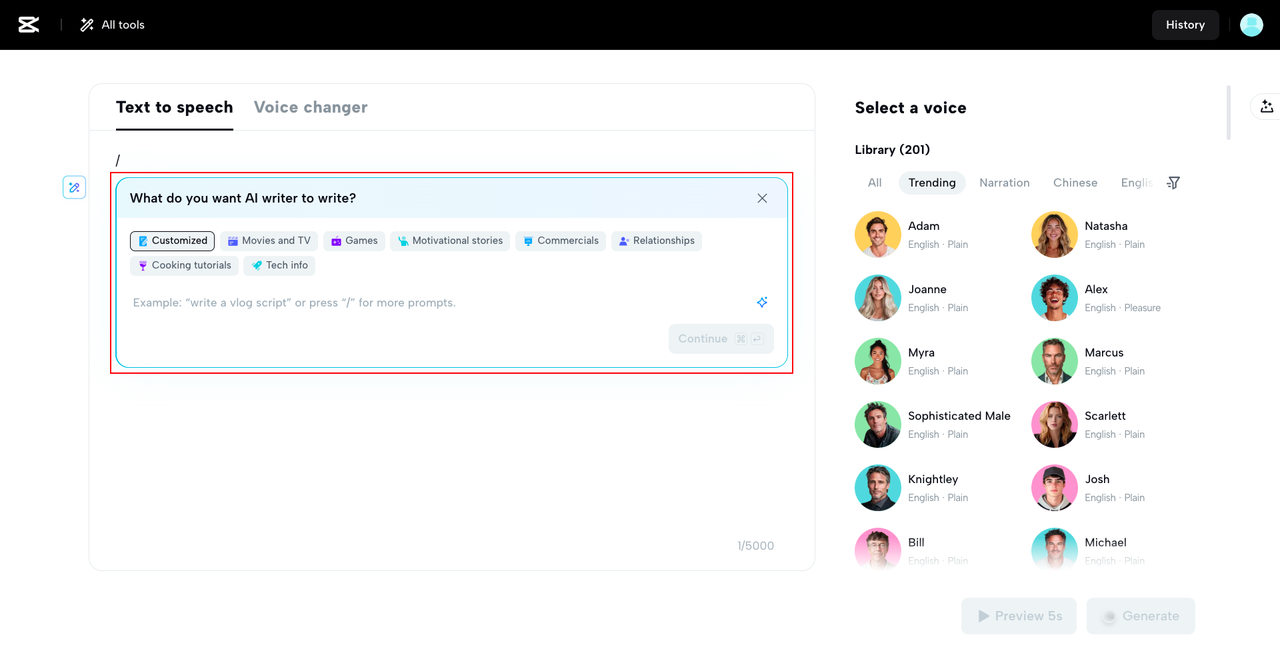Viewport: 1280px width, 661px height.
Task: Click the Preview 5s playback button
Action: point(1018,616)
